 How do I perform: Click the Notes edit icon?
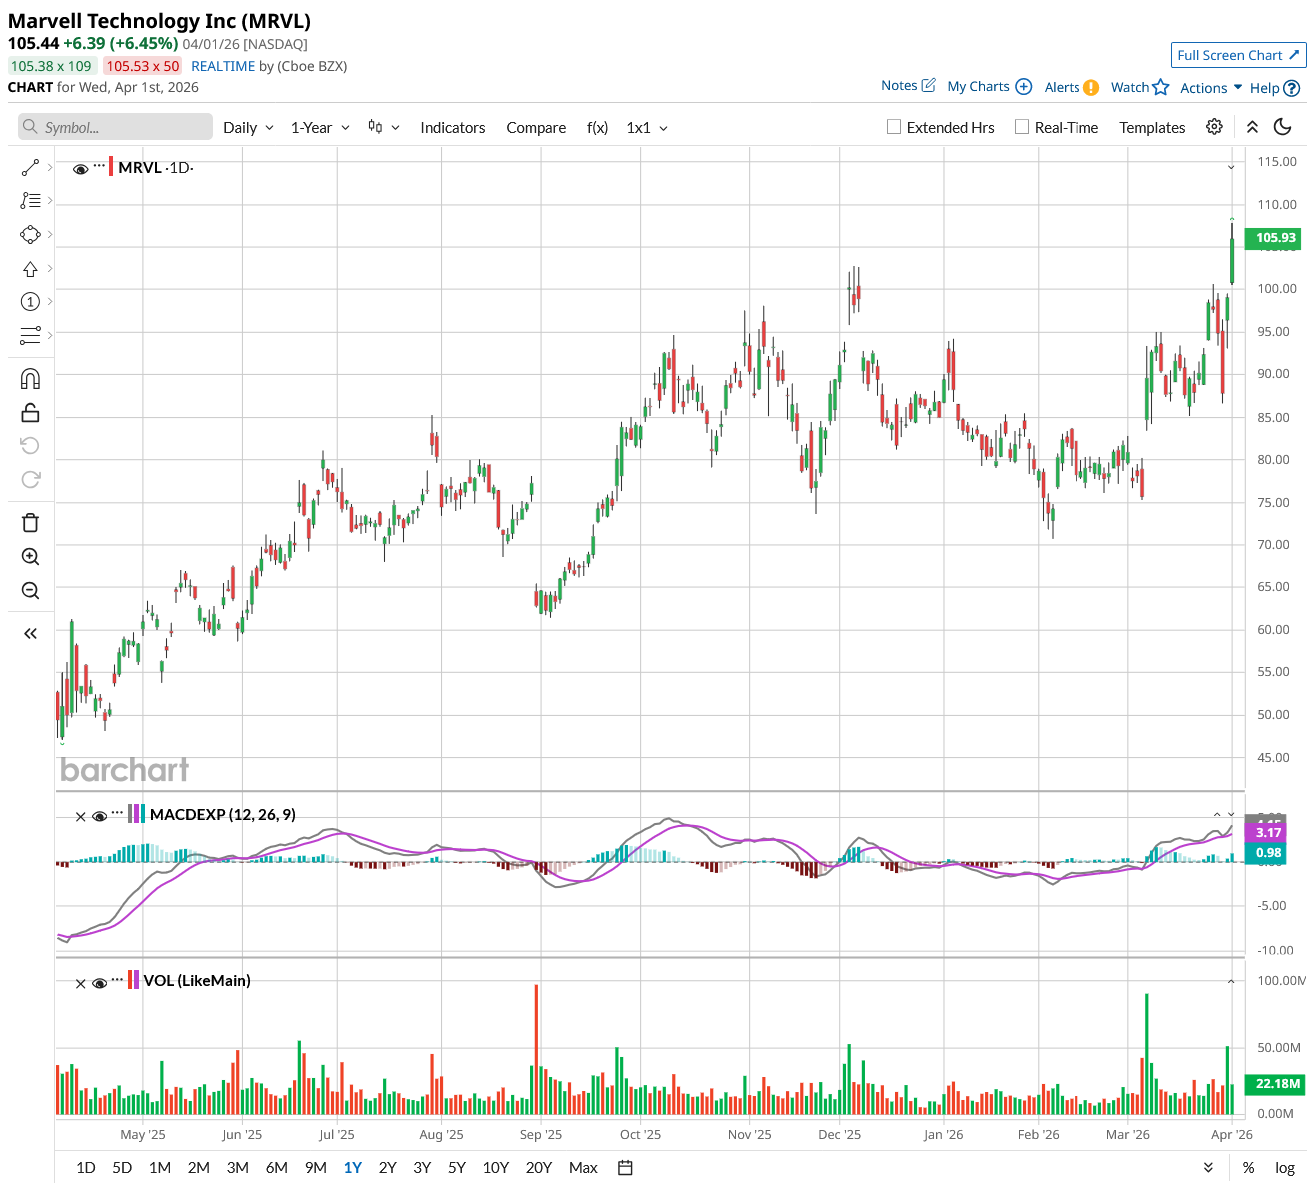(x=928, y=86)
